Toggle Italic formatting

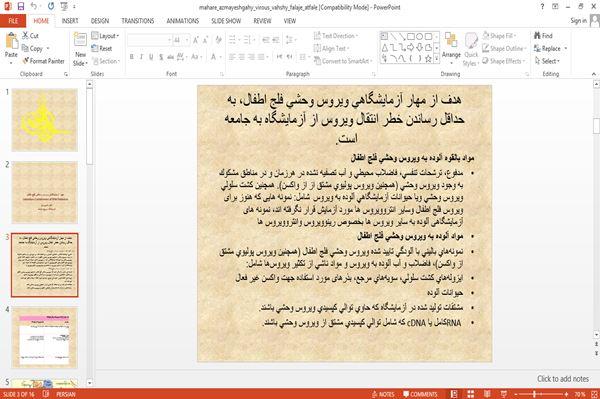pyautogui.click(x=141, y=57)
